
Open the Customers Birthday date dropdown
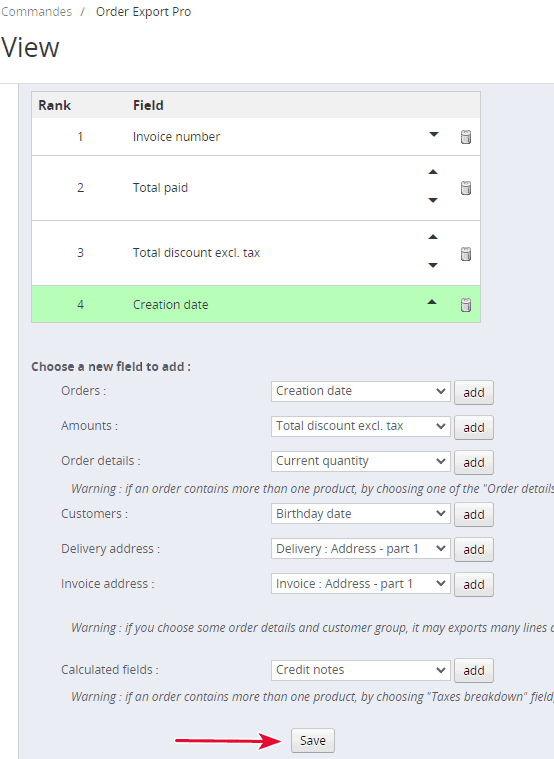point(361,514)
